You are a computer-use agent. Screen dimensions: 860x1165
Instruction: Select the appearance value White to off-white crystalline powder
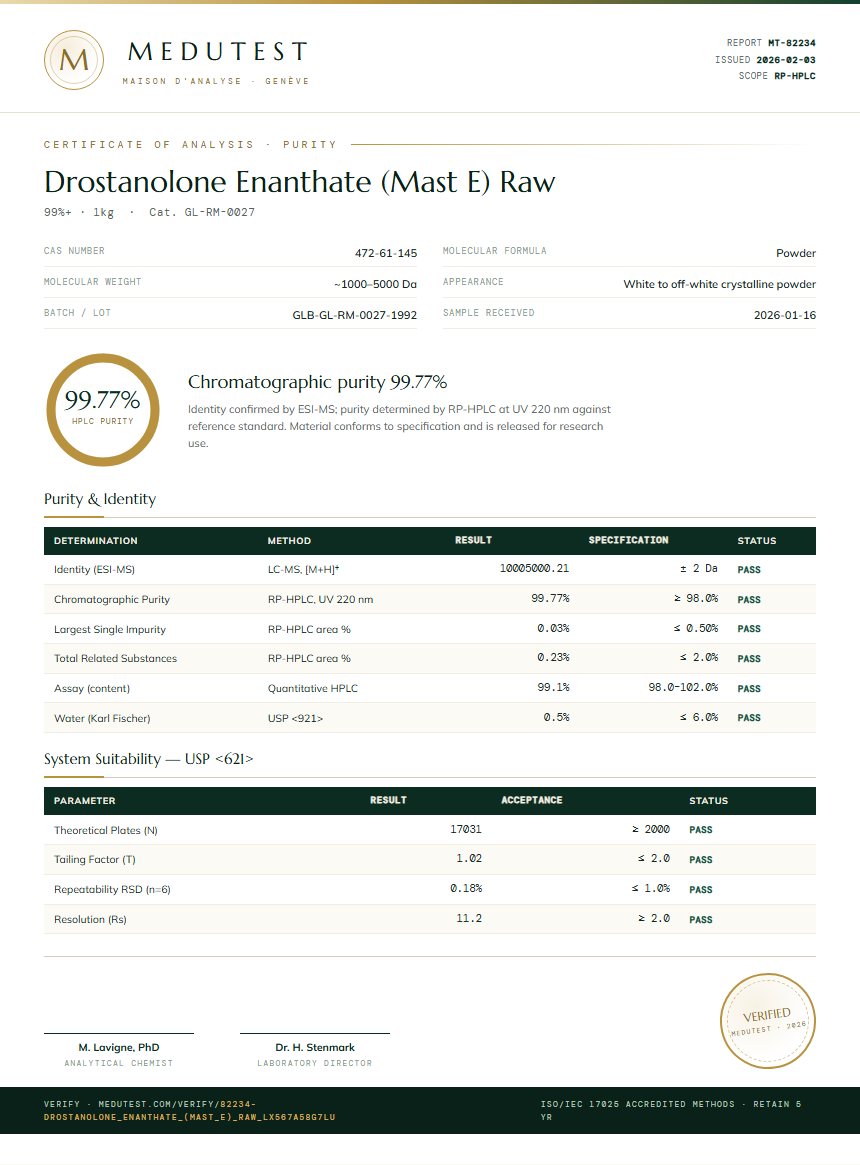720,285
